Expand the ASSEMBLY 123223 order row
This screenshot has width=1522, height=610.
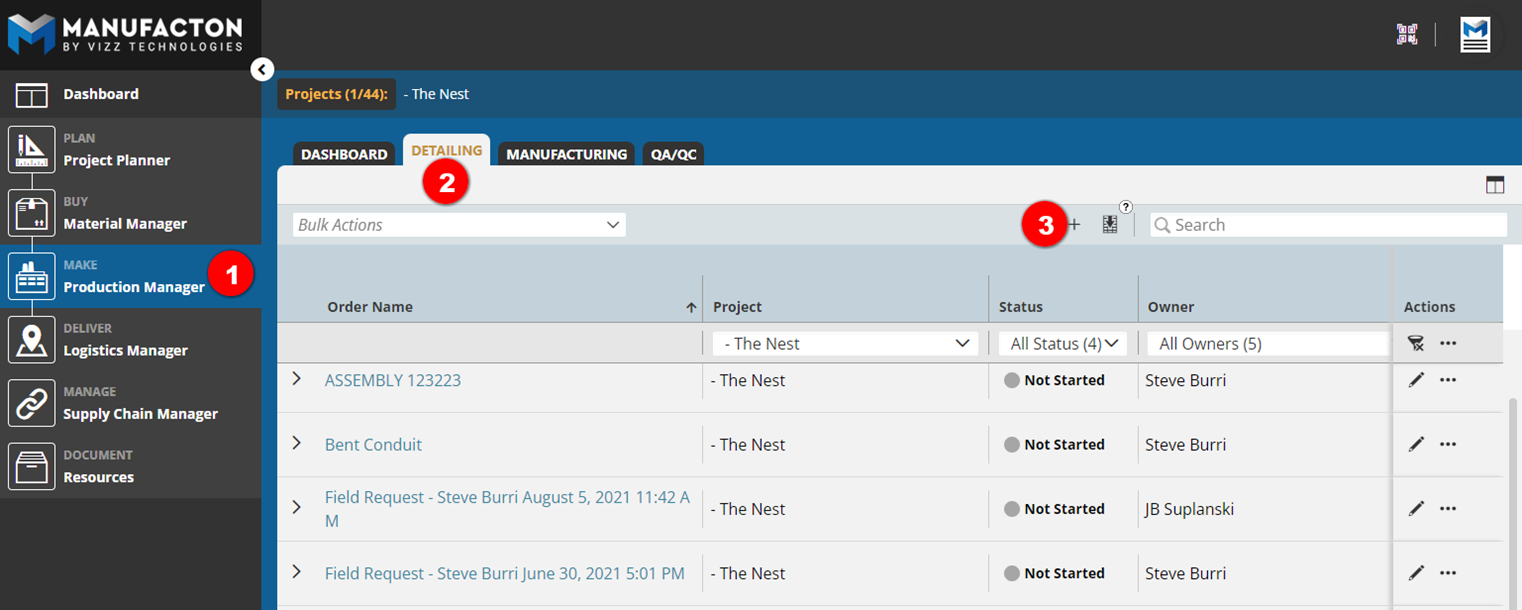(x=296, y=379)
